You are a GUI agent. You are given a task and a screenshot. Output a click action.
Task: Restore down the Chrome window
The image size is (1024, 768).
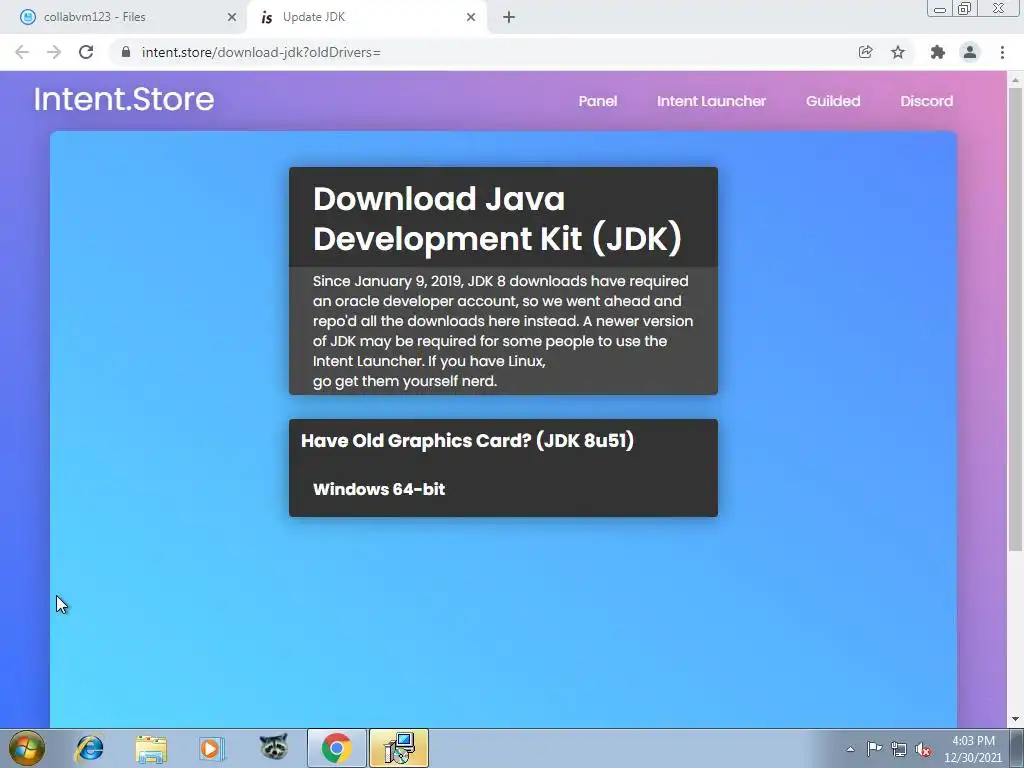pyautogui.click(x=965, y=9)
